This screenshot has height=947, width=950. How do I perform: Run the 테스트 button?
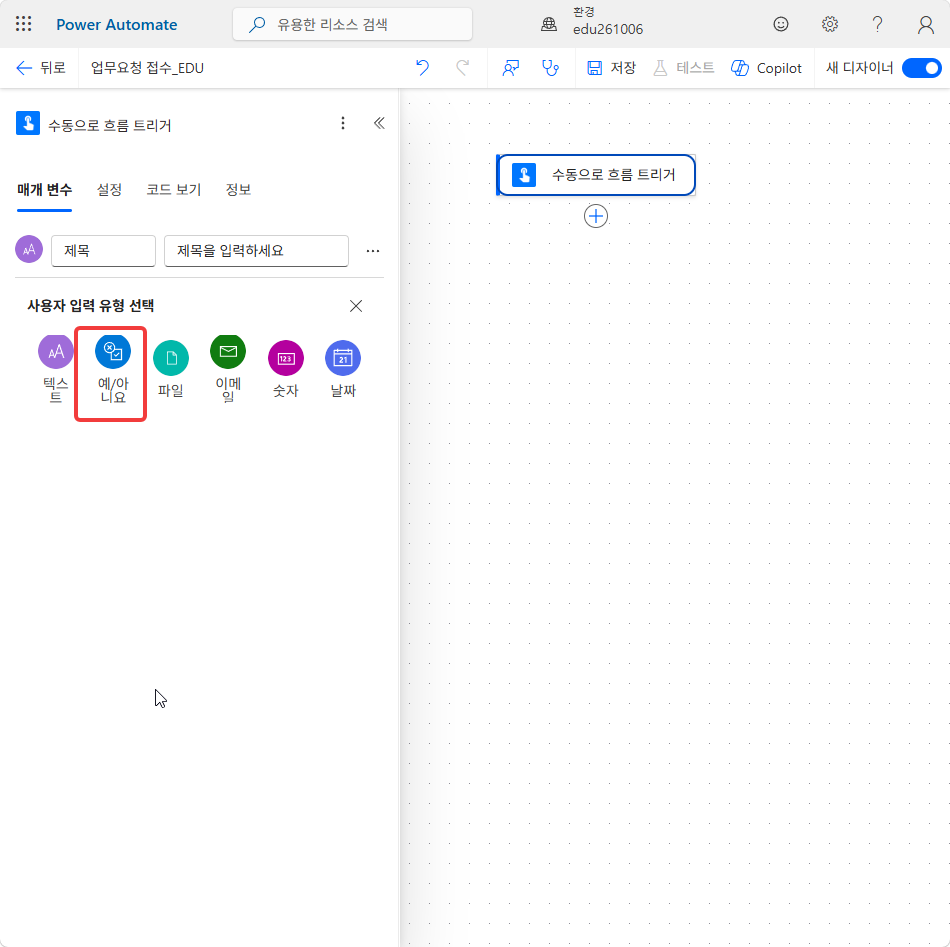(684, 68)
